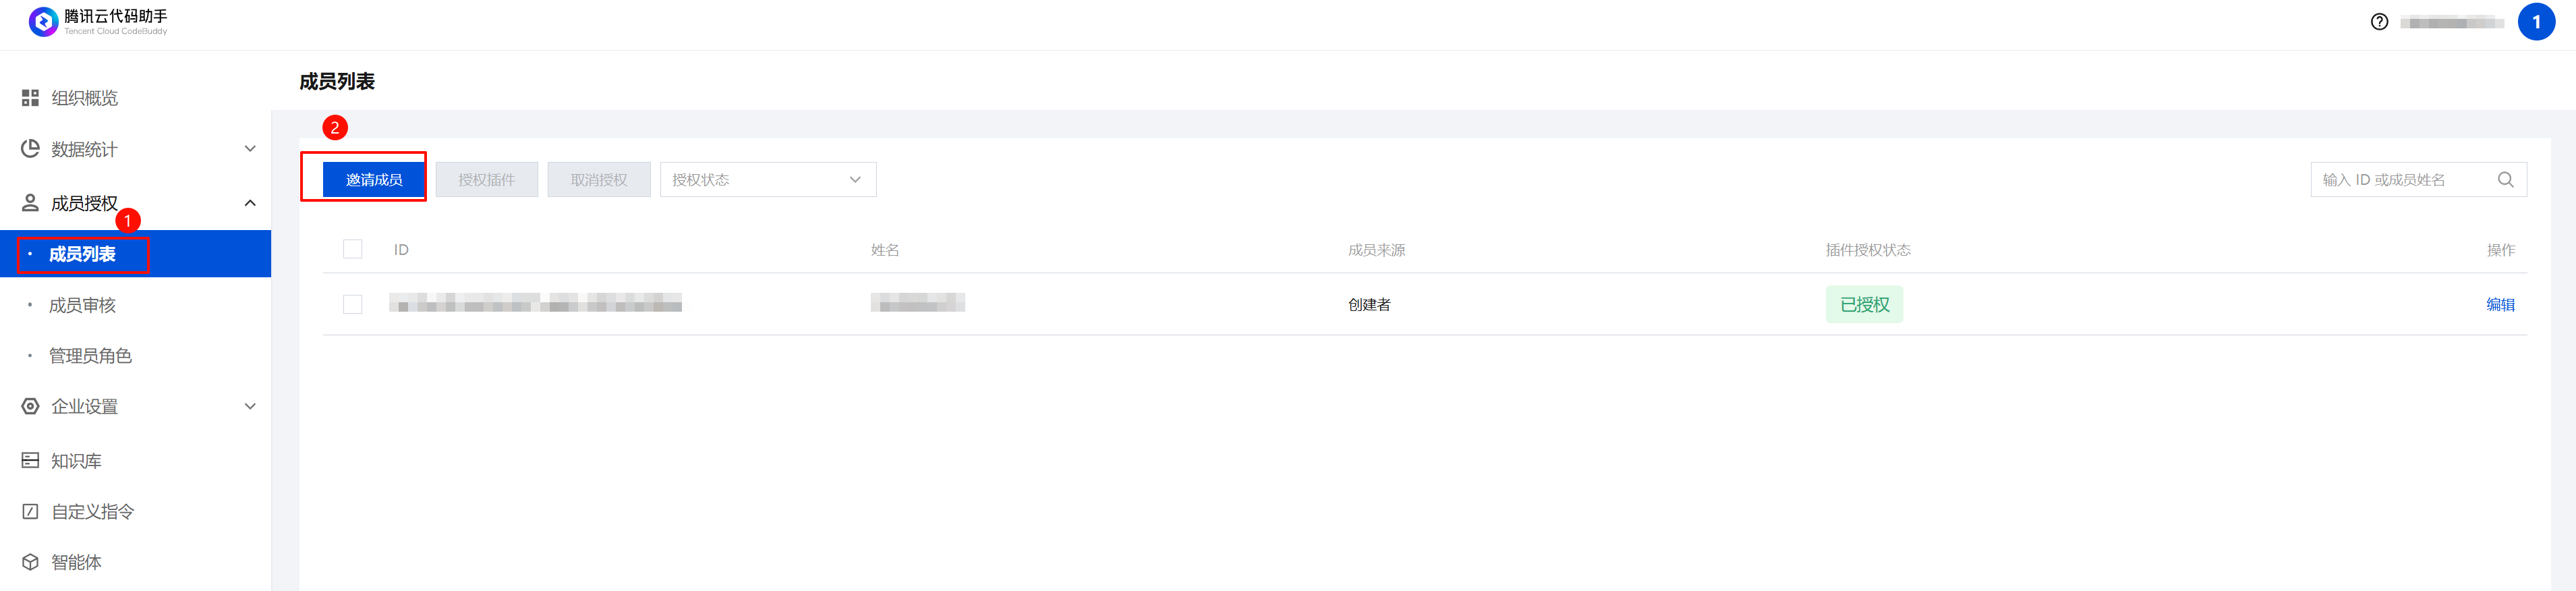The width and height of the screenshot is (2576, 591).
Task: Click the 编辑 link for the creator
Action: (x=2499, y=305)
